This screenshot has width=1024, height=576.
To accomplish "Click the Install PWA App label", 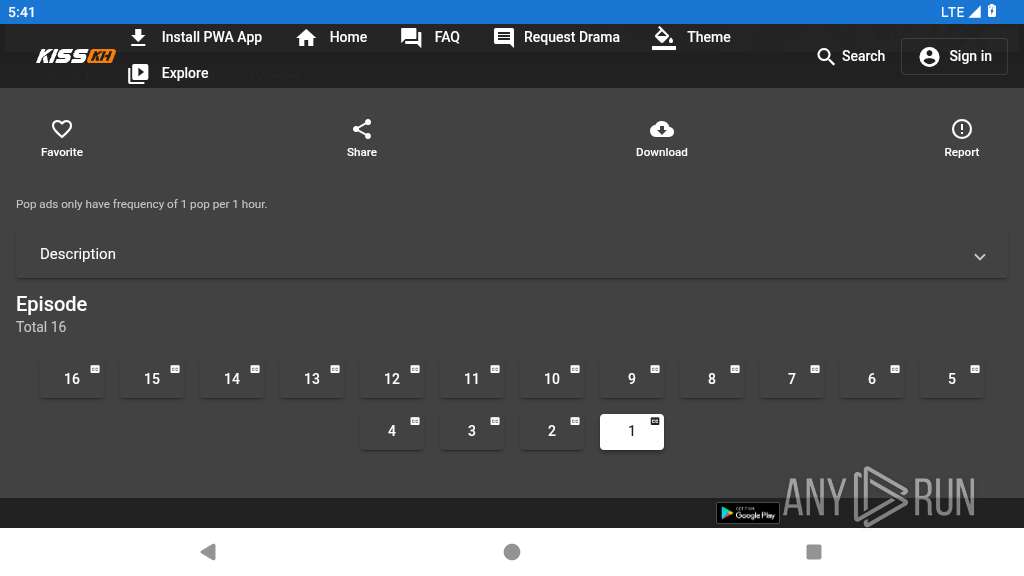I will point(212,37).
